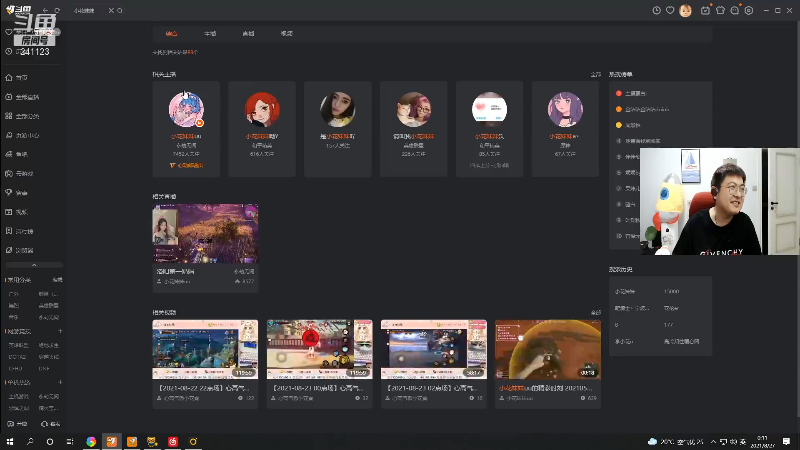Open the colorful pinwheel app in taskbar
This screenshot has height=450, width=800.
point(91,441)
